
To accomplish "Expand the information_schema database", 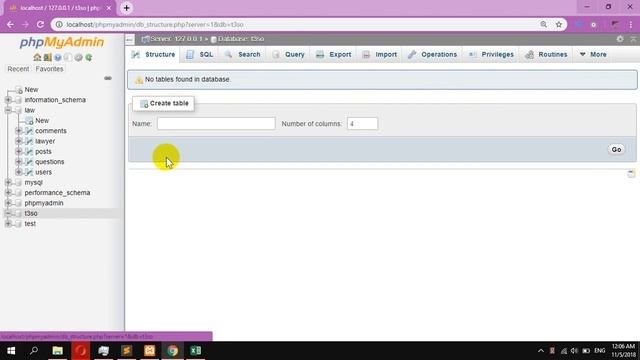I will 8,100.
